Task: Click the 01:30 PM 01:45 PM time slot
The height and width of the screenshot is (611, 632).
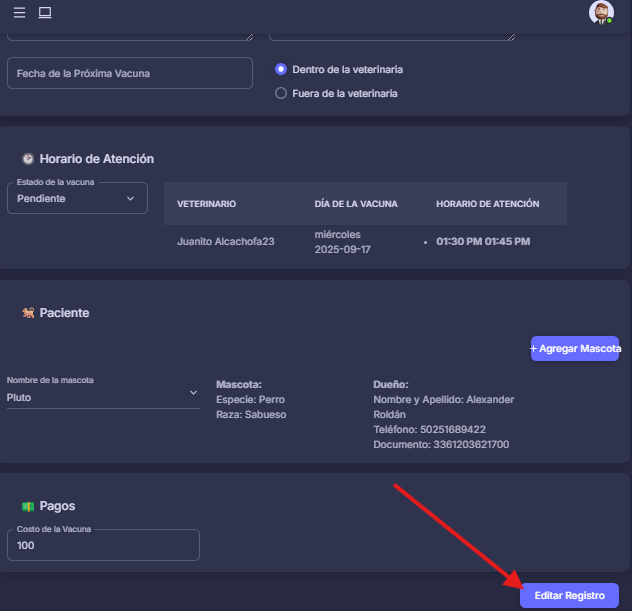Action: [483, 241]
